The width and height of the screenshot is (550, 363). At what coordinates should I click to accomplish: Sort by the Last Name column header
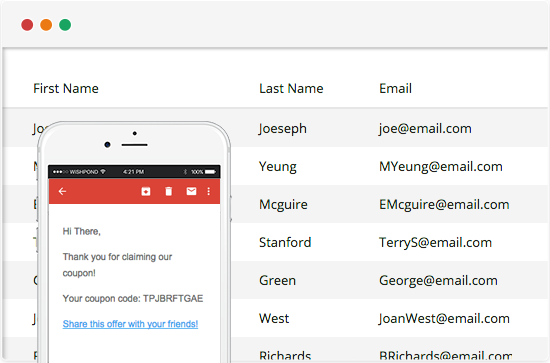(291, 88)
